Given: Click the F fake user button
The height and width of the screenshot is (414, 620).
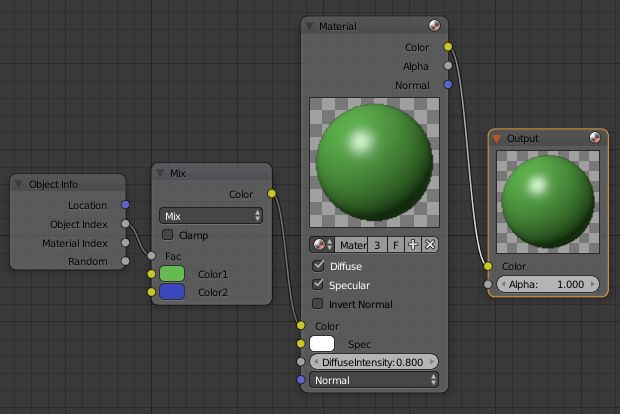Looking at the screenshot, I should click(395, 245).
